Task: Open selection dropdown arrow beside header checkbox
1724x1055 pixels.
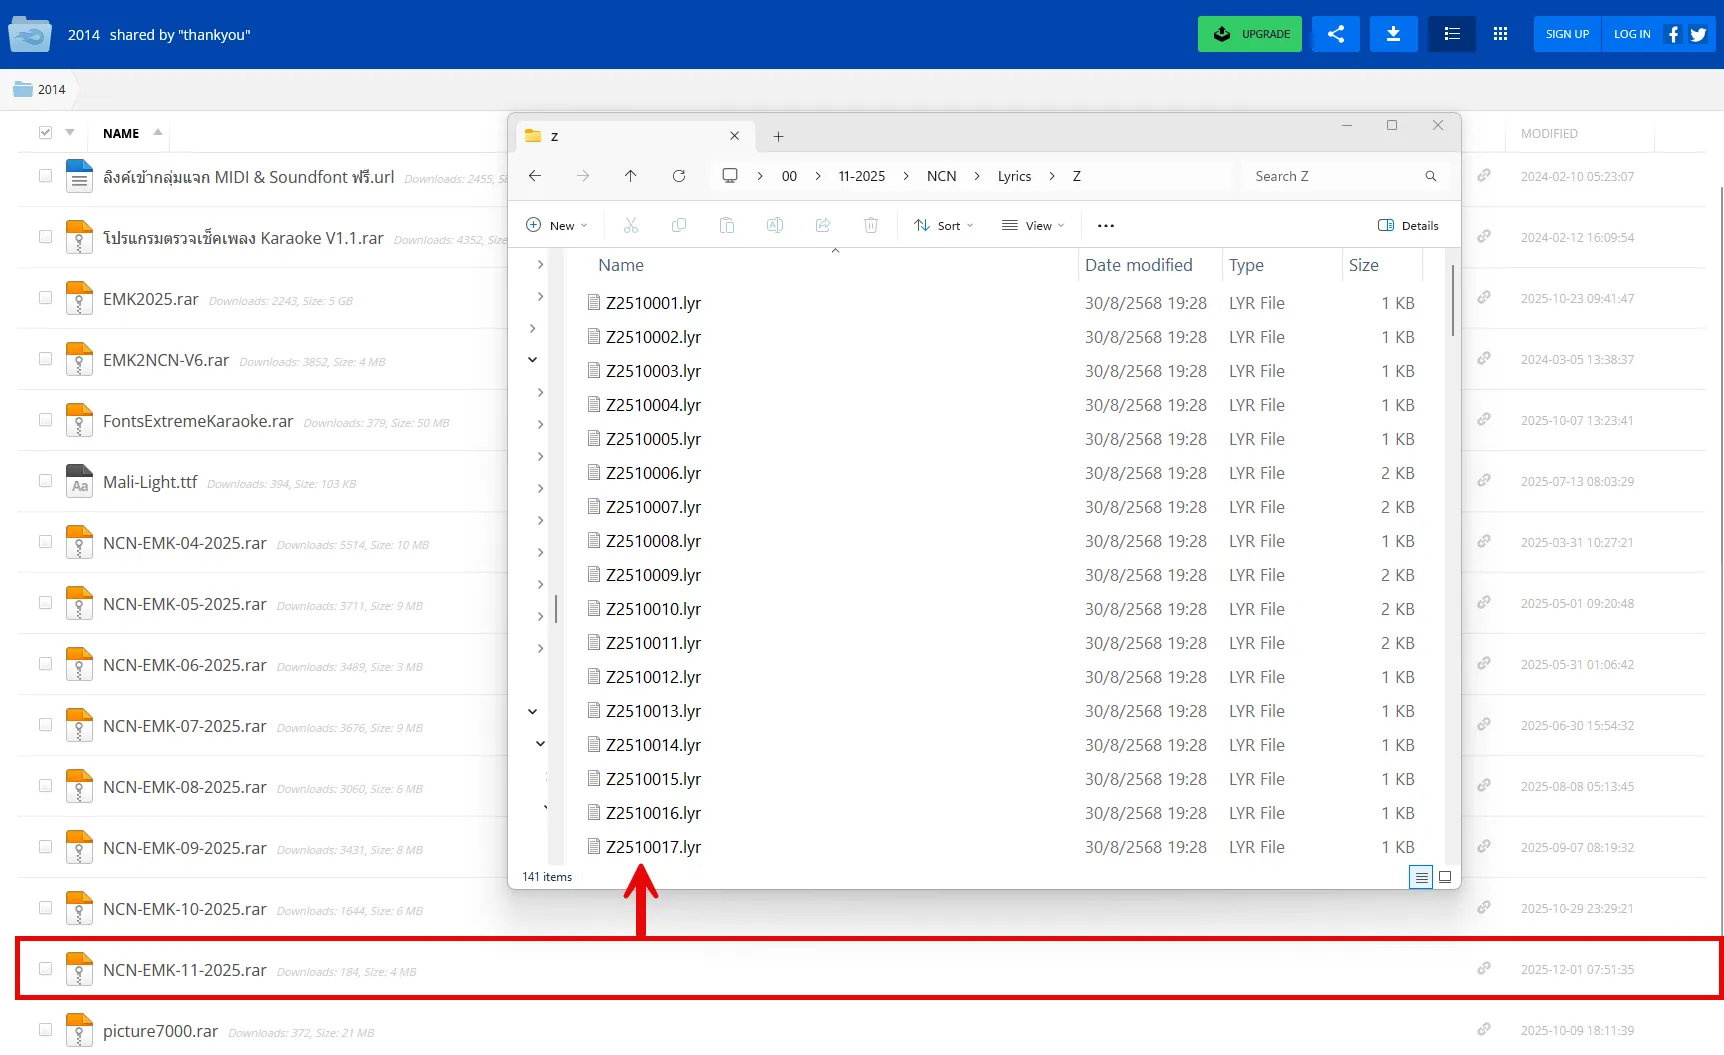Action: coord(70,132)
